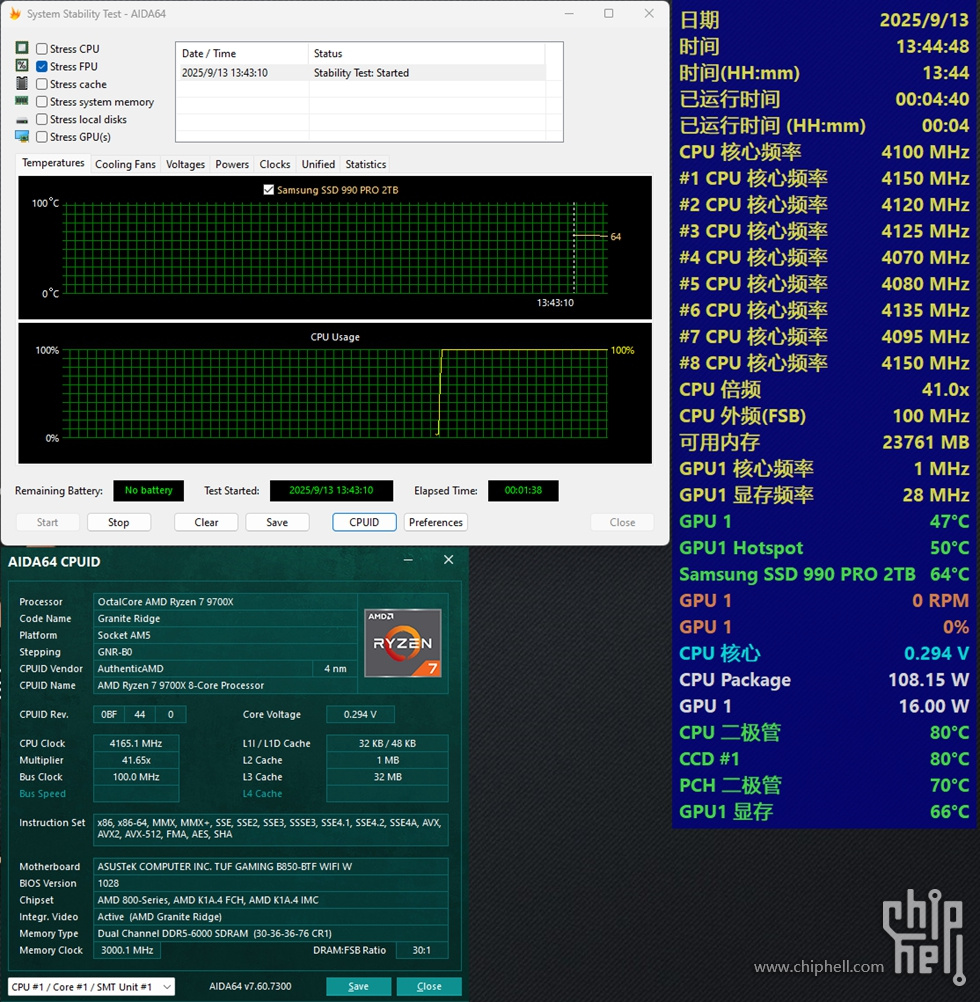The height and width of the screenshot is (1002, 980).
Task: Open the Voltages tab
Action: pos(185,164)
